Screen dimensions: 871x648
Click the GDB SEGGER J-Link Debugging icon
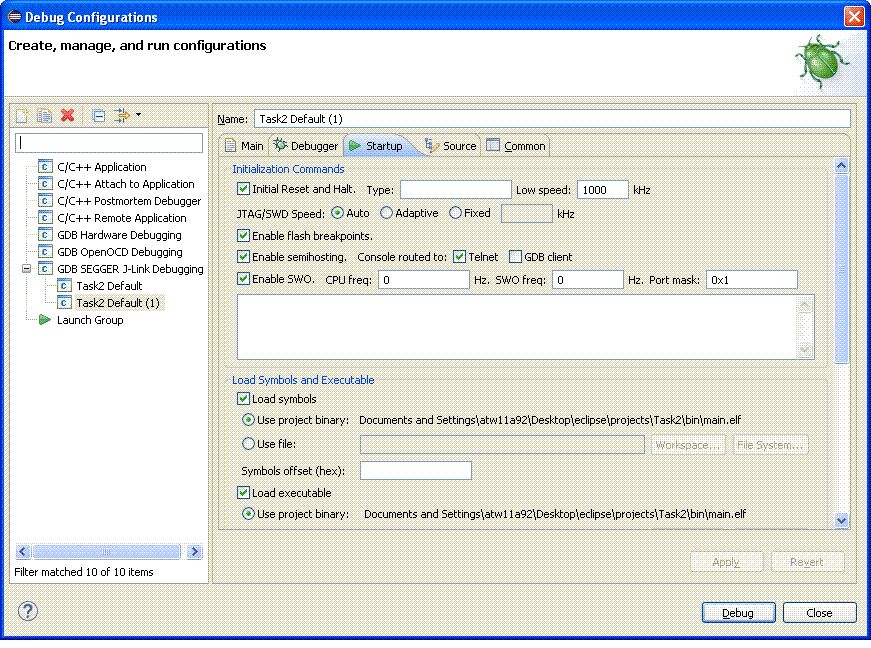pyautogui.click(x=45, y=269)
